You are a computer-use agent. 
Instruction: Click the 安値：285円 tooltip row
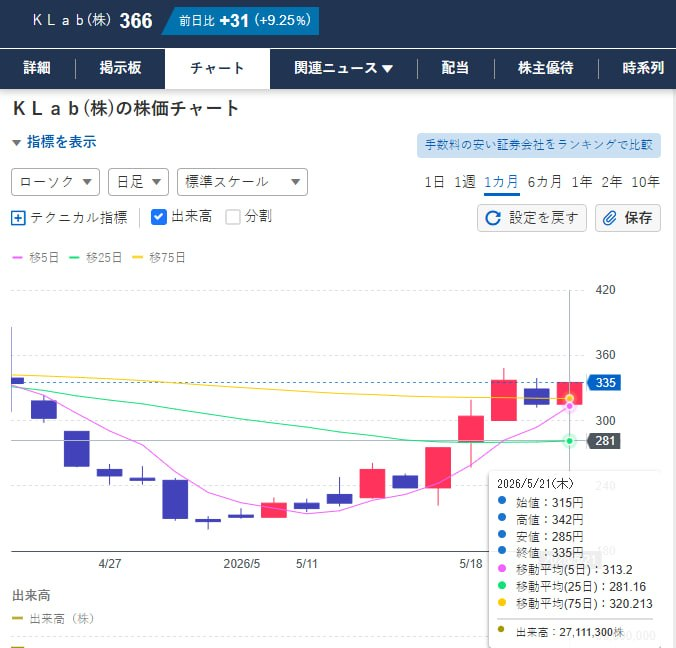pos(541,536)
